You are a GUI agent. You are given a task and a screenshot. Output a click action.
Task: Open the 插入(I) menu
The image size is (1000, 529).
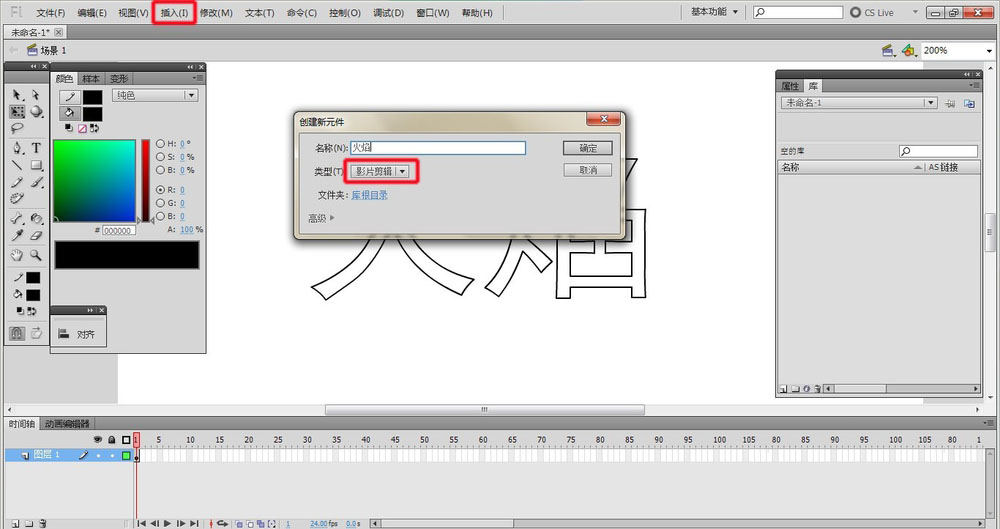pyautogui.click(x=174, y=13)
